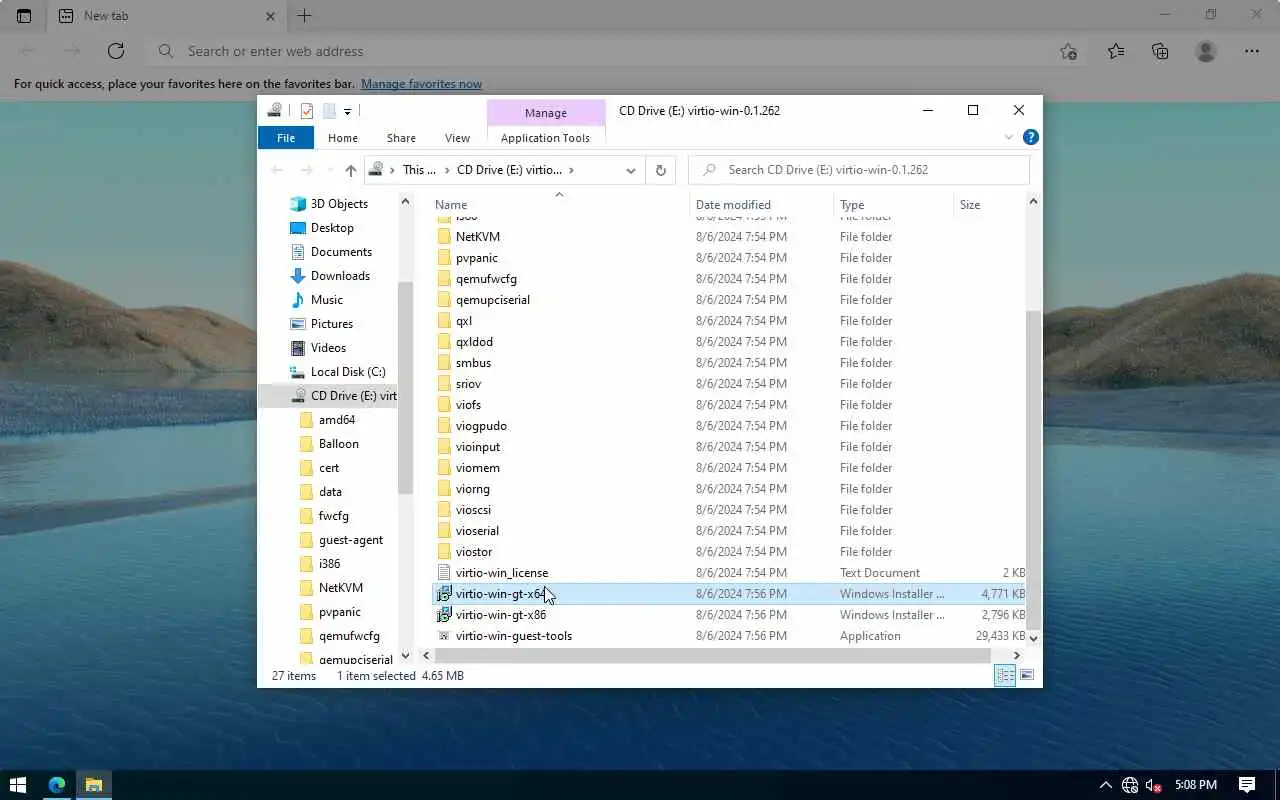Click navigation pane scrollbar down arrow
This screenshot has width=1280, height=800.
405,656
